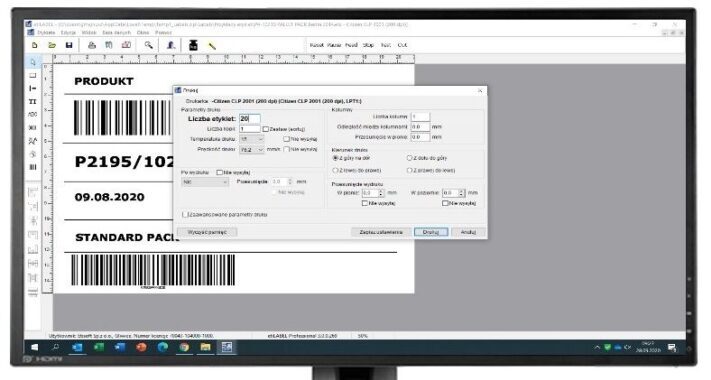Click the Liczba etykiet input field

pyautogui.click(x=249, y=118)
